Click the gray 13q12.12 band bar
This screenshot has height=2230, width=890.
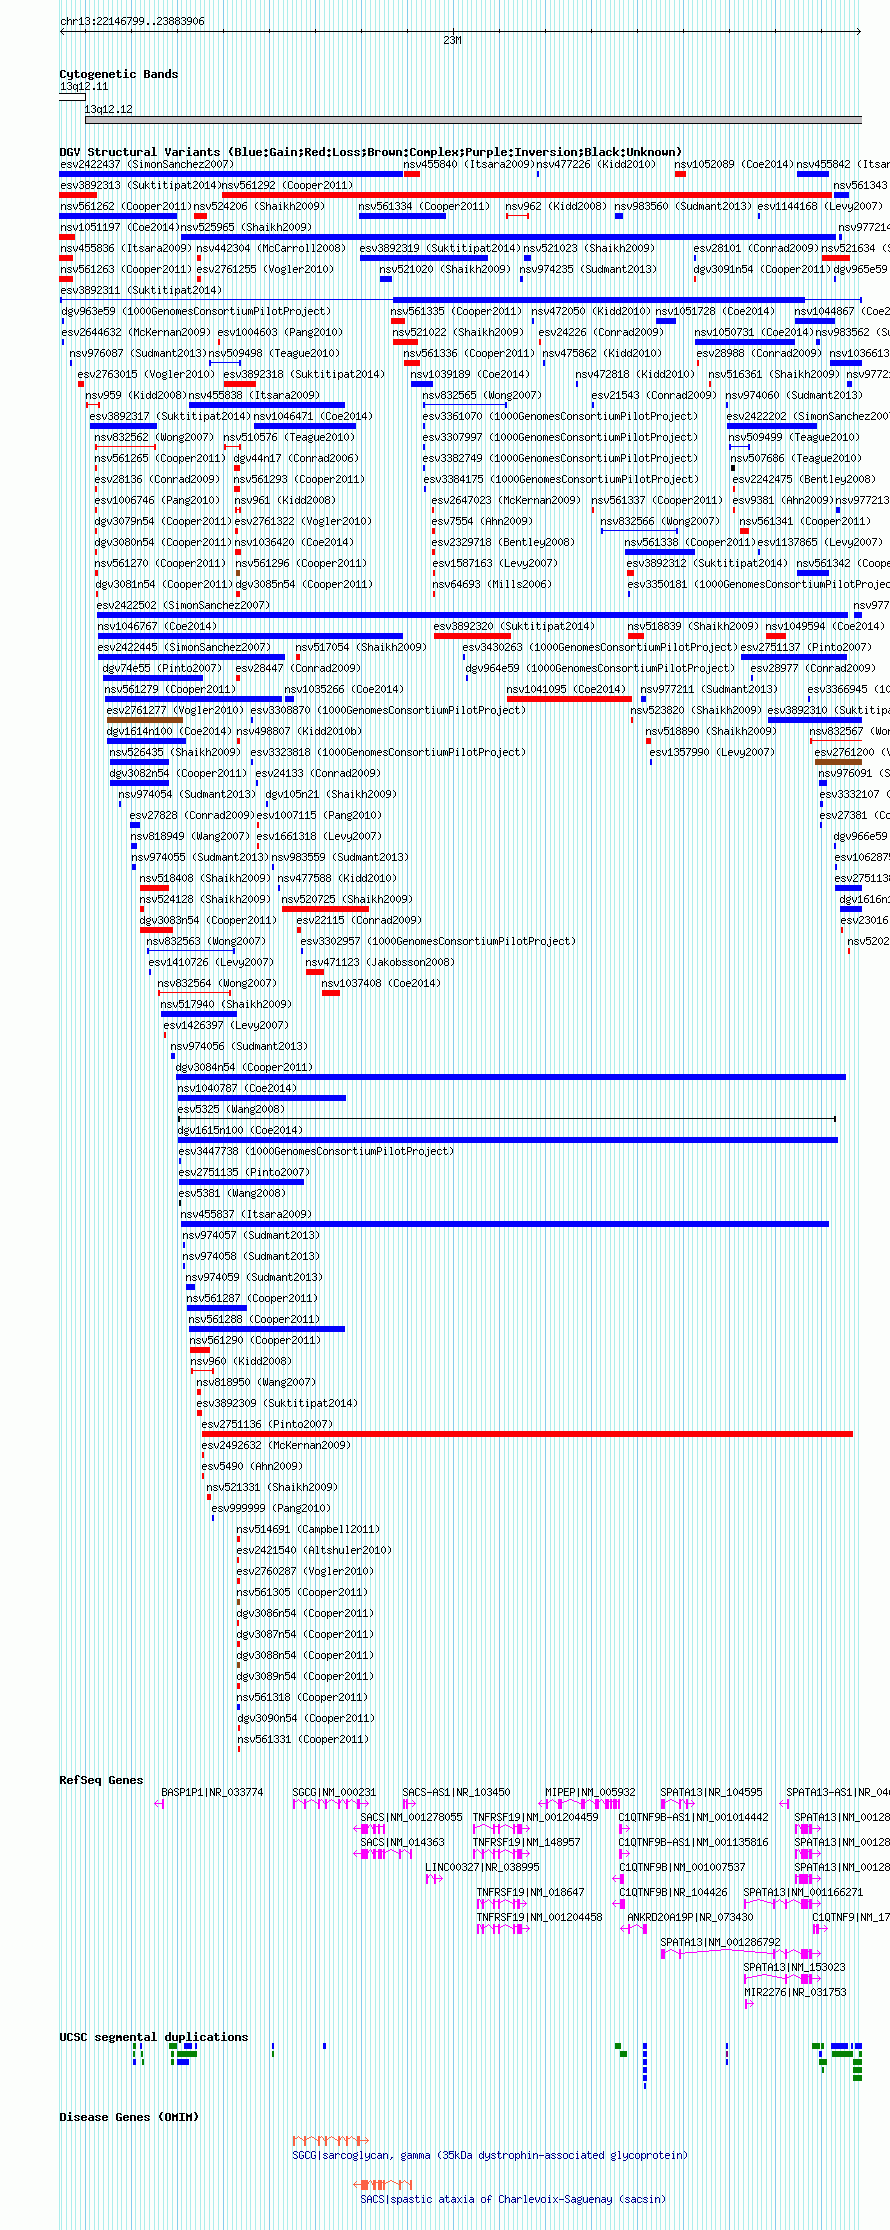tap(473, 120)
